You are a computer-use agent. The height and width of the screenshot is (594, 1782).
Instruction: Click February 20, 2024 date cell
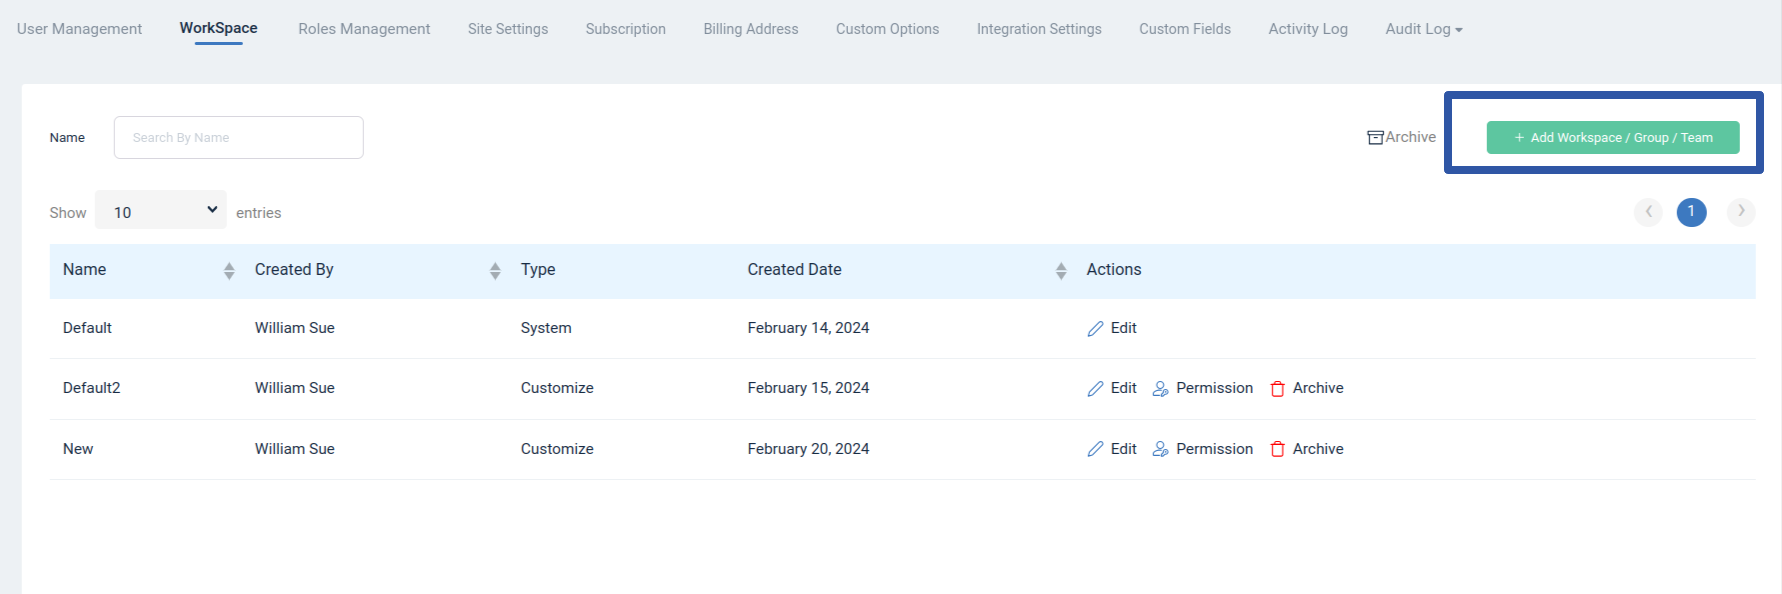808,449
